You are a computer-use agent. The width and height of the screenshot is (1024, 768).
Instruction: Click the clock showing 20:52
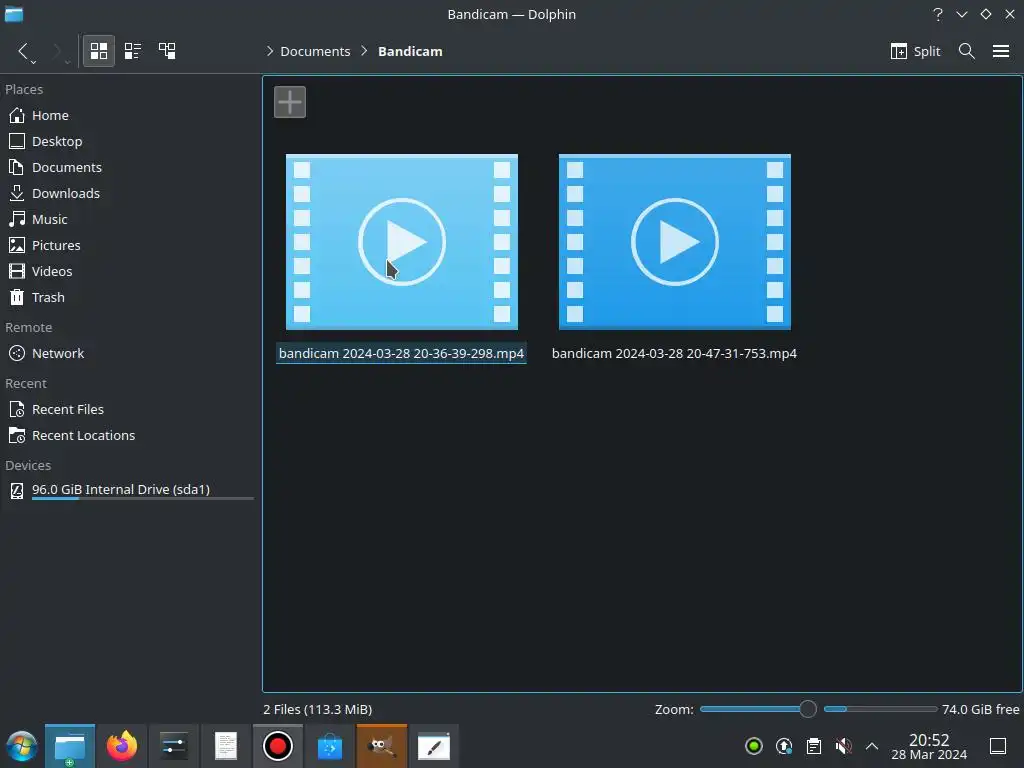[x=929, y=746]
